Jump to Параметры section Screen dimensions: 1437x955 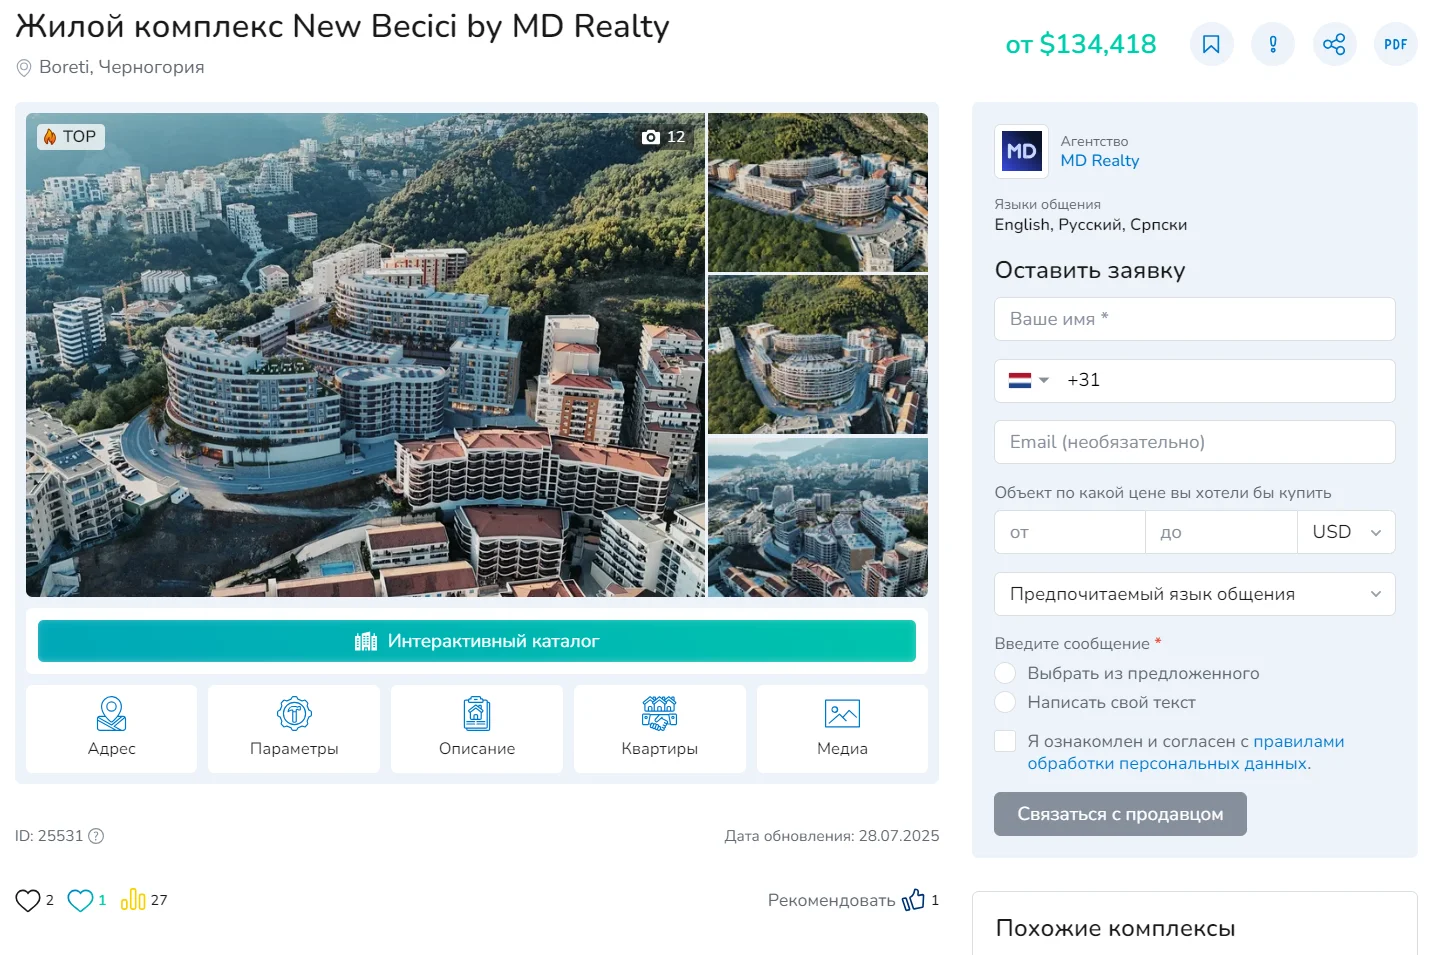tap(294, 728)
